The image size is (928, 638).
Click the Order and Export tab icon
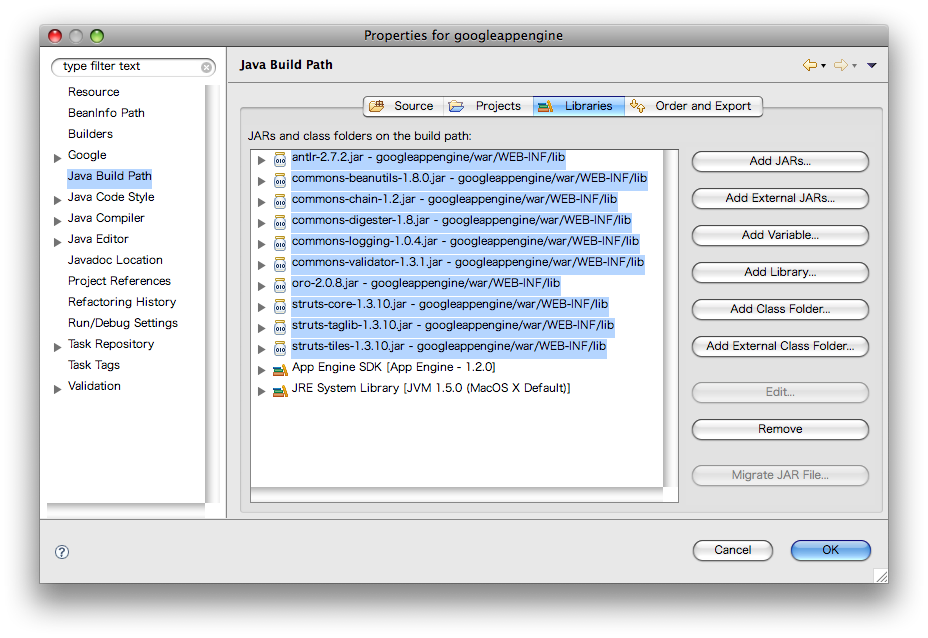pos(637,105)
